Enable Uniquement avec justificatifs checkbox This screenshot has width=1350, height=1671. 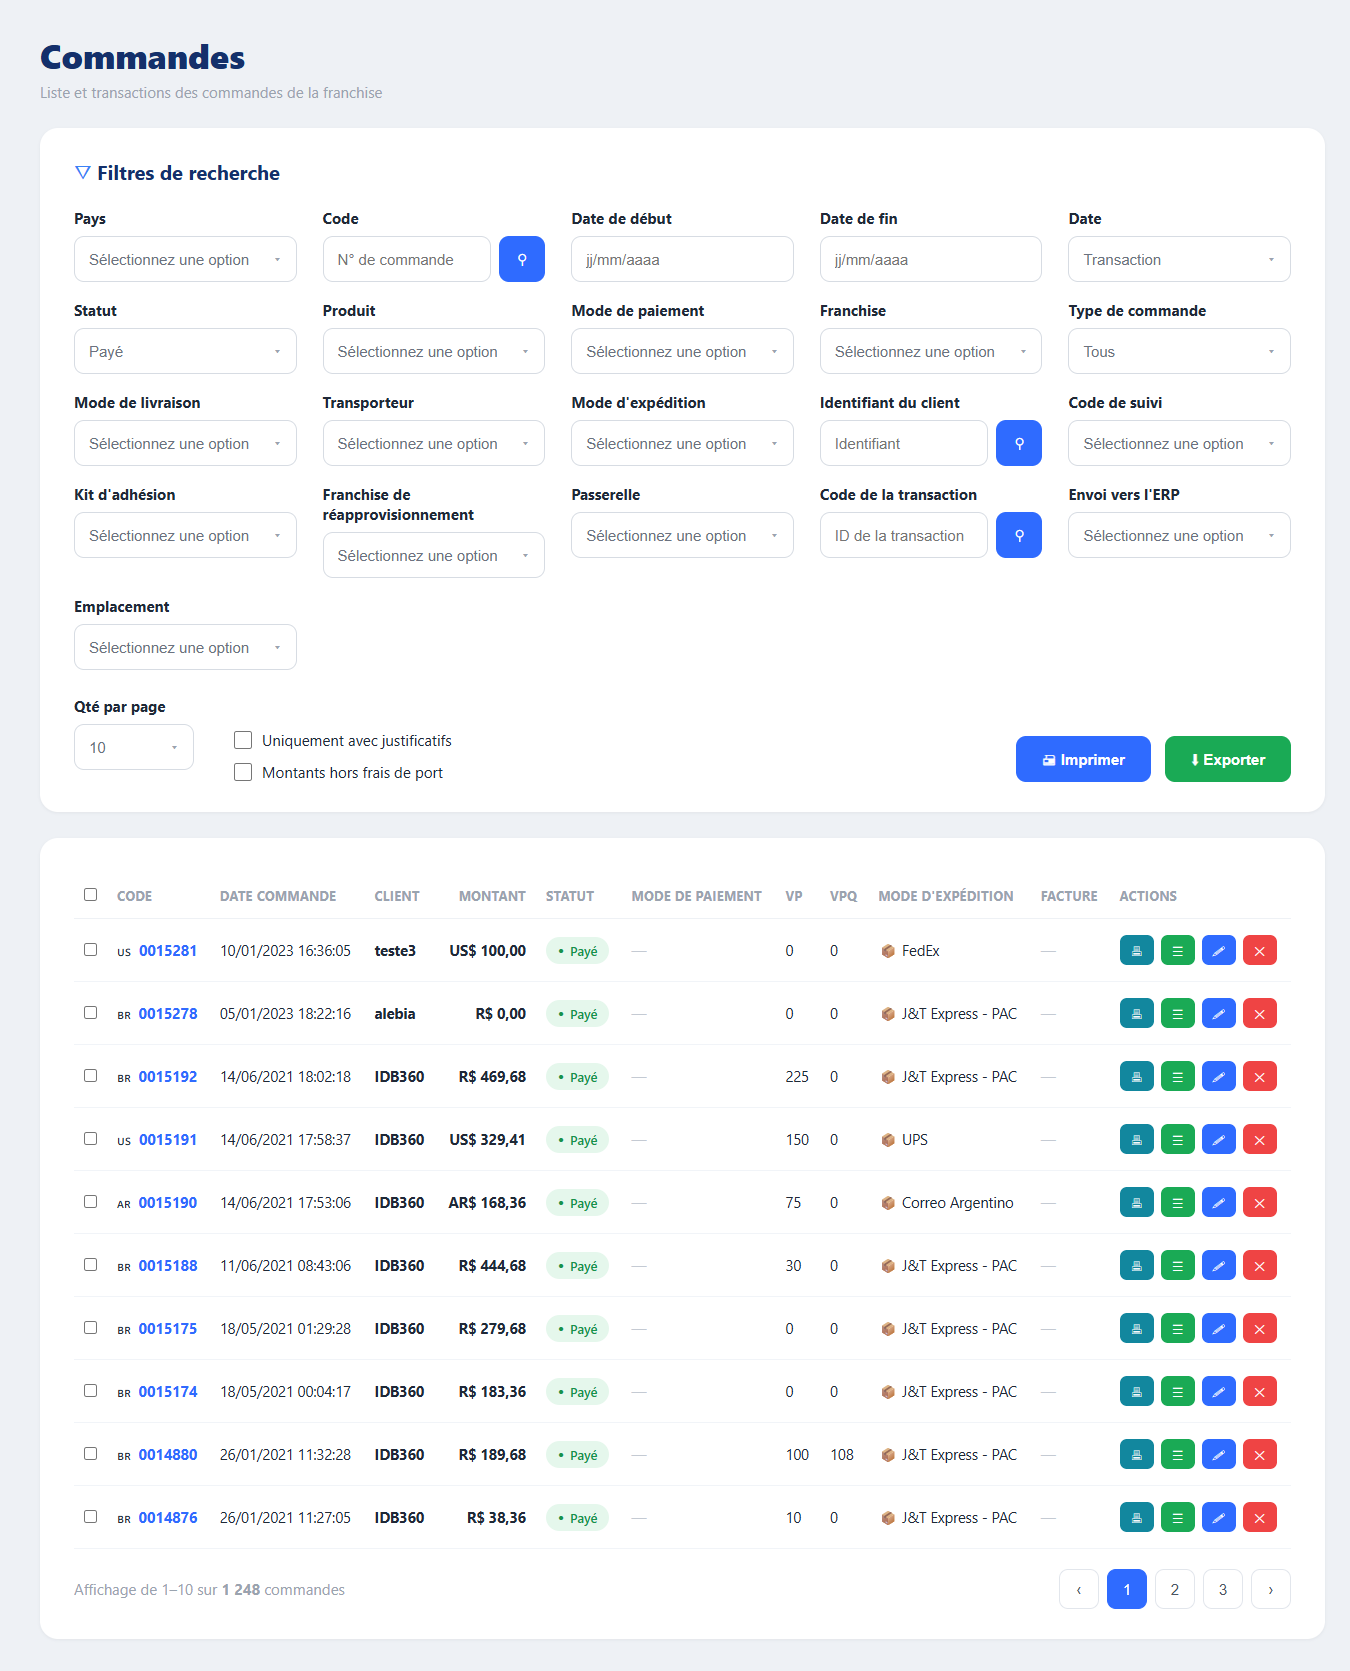(x=242, y=740)
